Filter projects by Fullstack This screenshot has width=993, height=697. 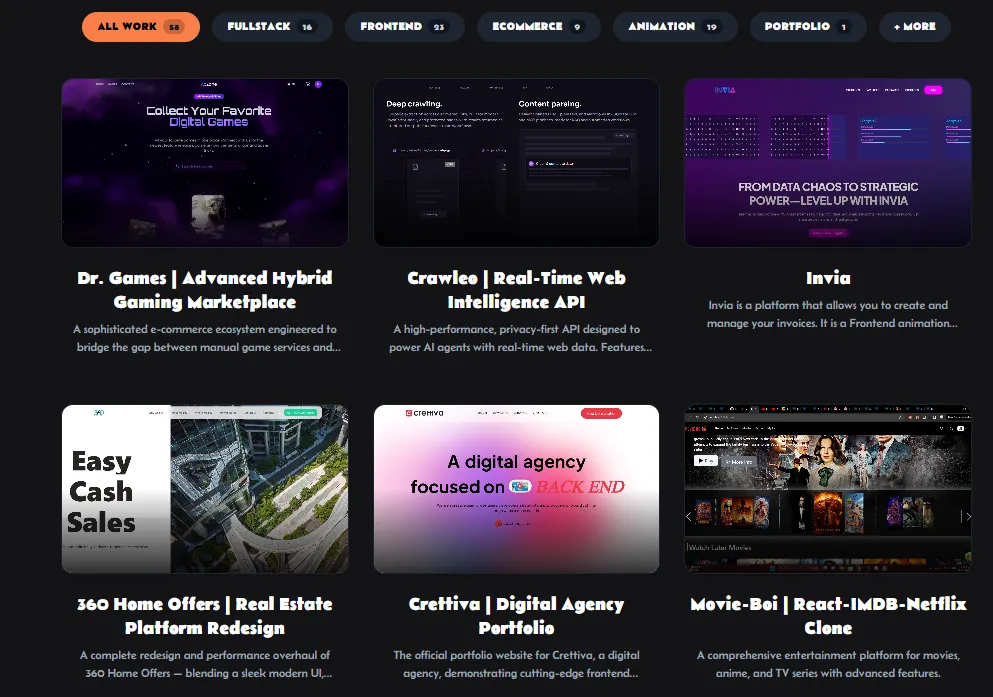pos(270,27)
